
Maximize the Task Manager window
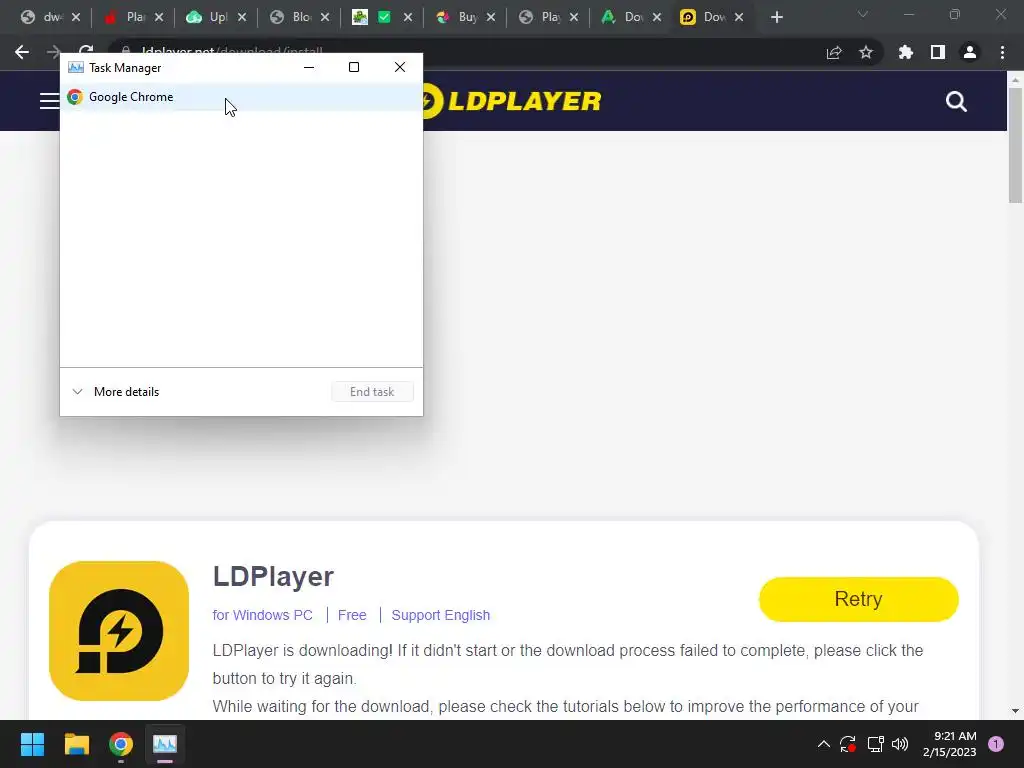point(354,67)
